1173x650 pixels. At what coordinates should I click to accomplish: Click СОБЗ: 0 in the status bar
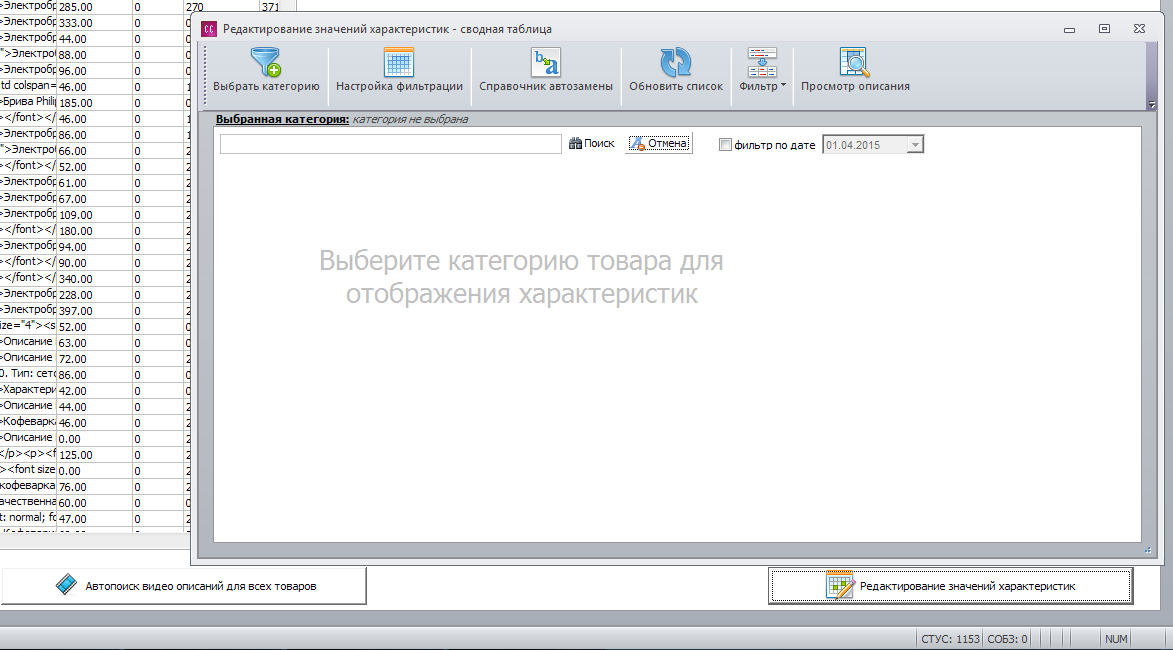pos(1007,639)
